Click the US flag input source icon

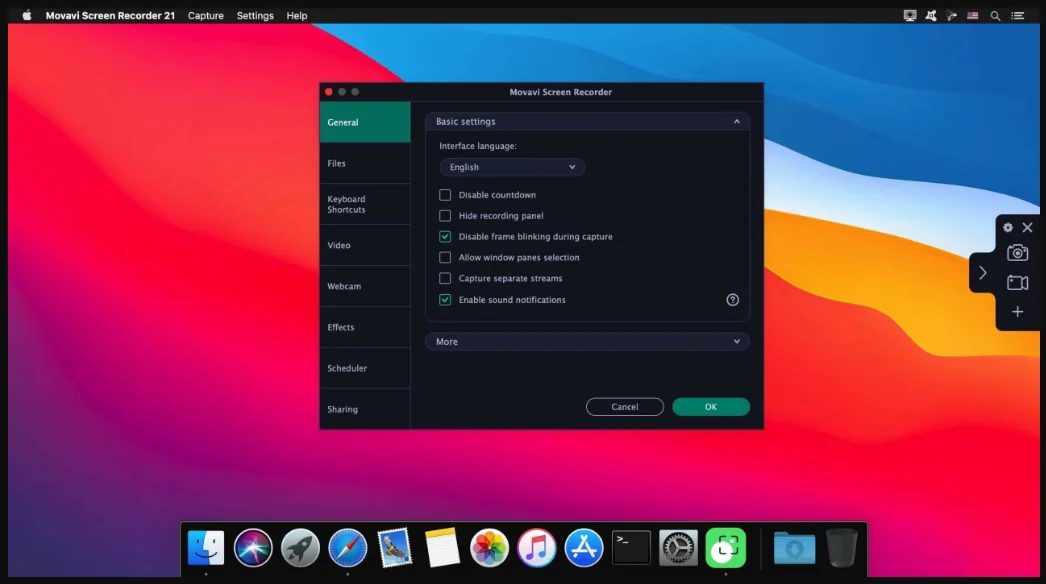tap(973, 15)
